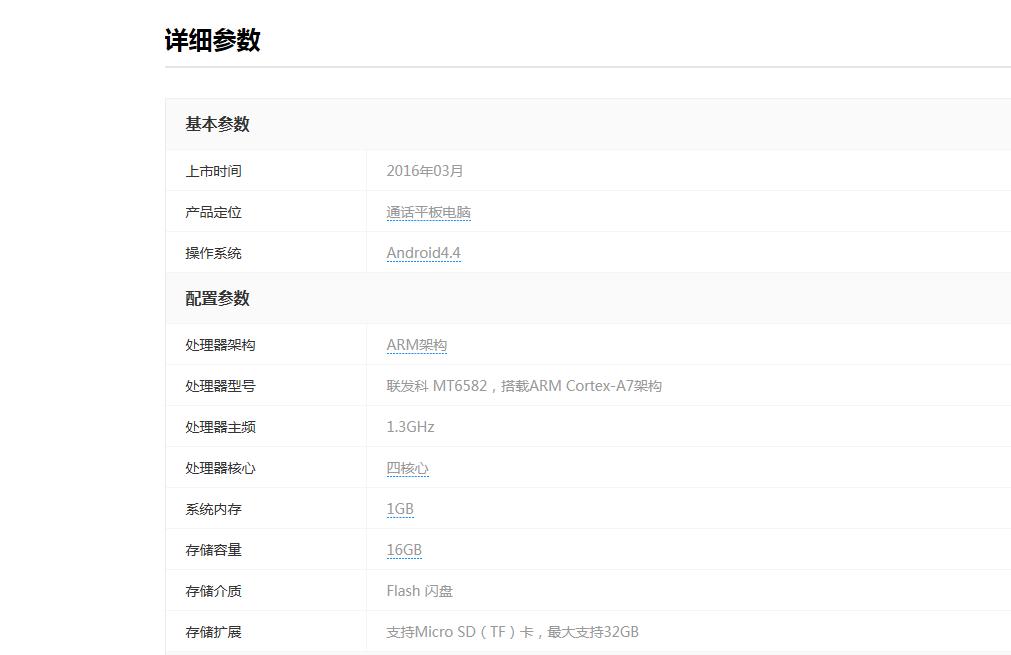Screen dimensions: 1011x655
Task: Select the 处理器架构 row label
Action: click(x=220, y=344)
